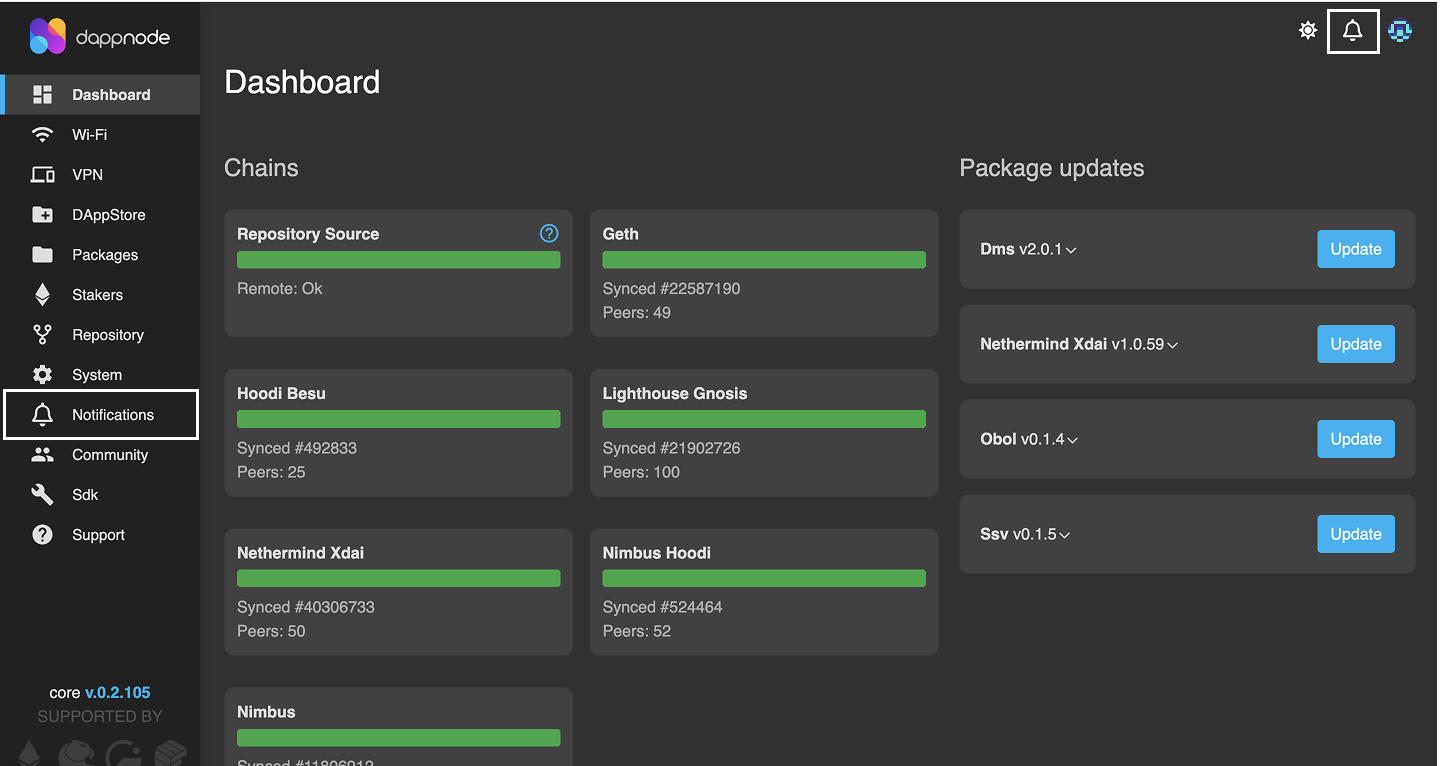
Task: Click the Repository fork icon
Action: tap(42, 335)
